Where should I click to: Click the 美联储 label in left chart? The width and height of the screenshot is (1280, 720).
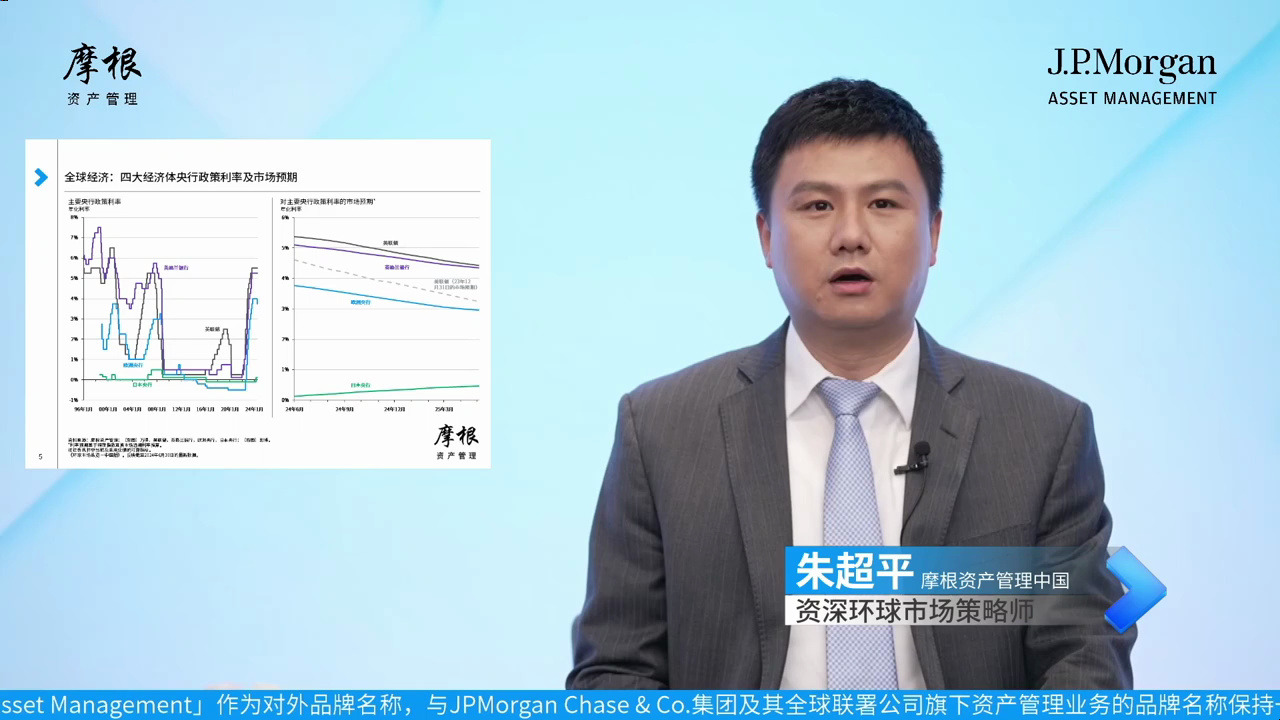point(212,329)
